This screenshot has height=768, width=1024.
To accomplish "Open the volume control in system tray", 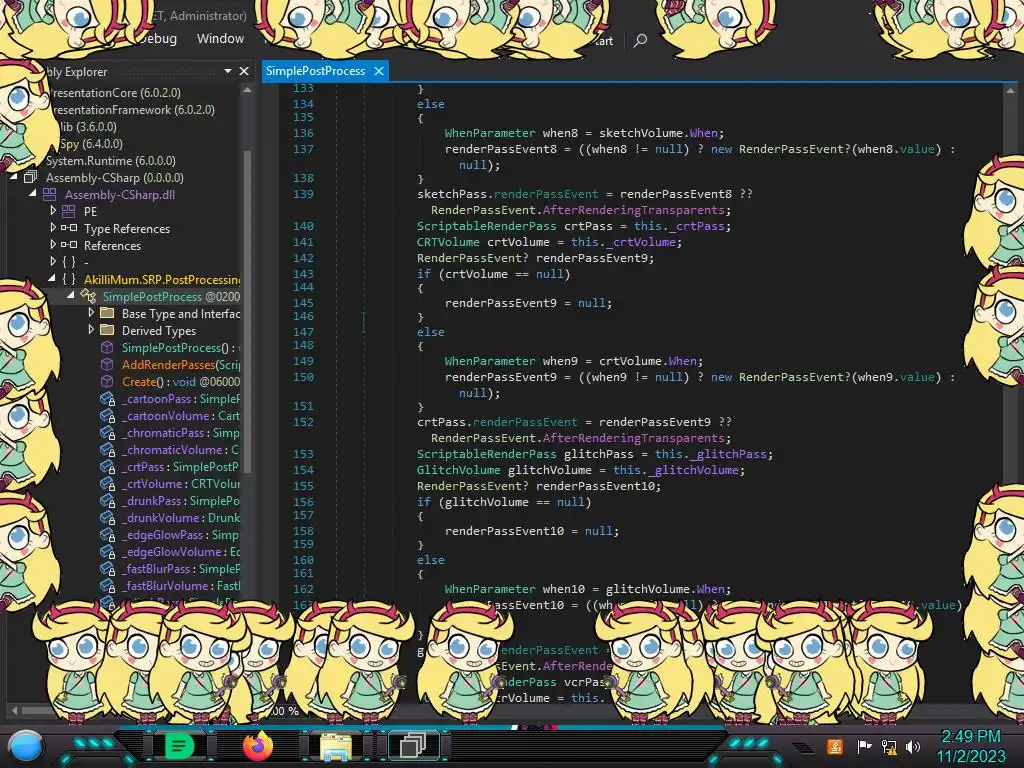I will pos(913,746).
